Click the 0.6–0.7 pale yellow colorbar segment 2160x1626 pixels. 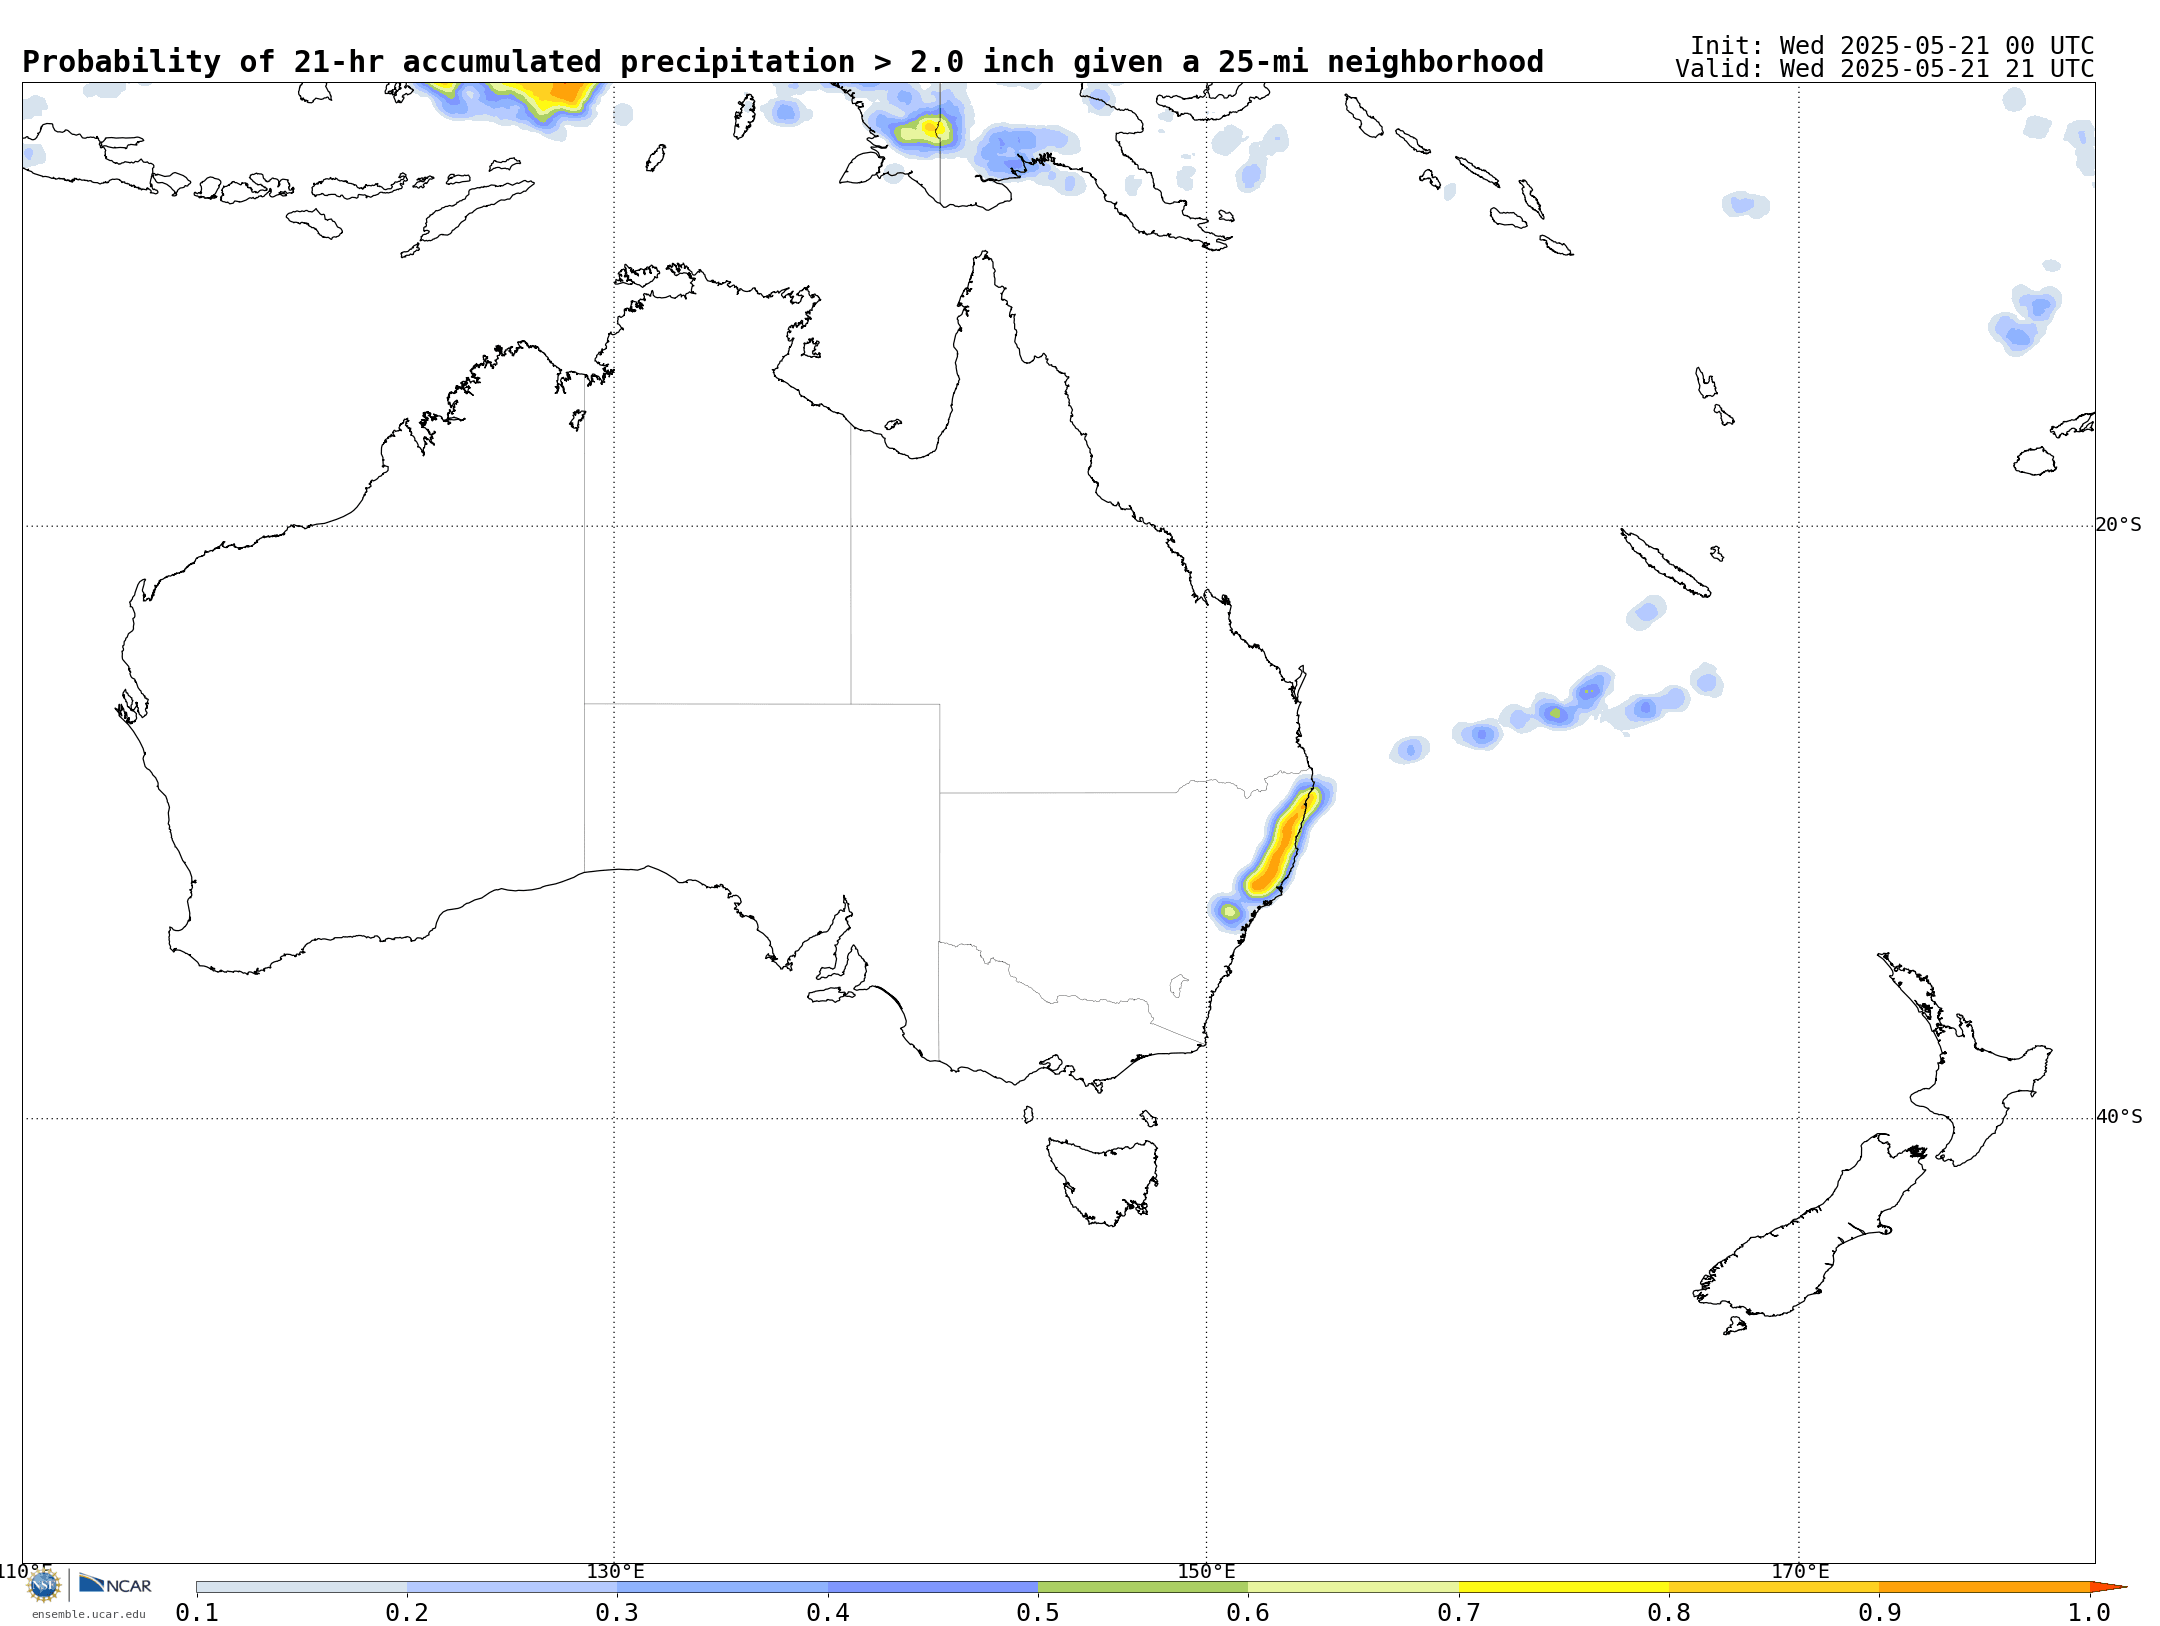1353,1587
